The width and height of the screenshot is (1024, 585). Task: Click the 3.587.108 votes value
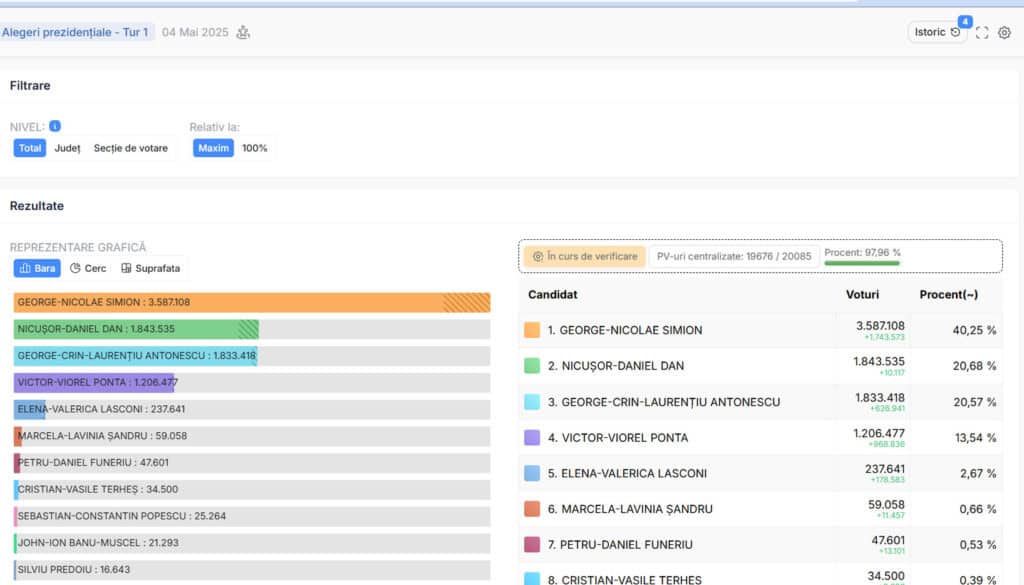880,326
